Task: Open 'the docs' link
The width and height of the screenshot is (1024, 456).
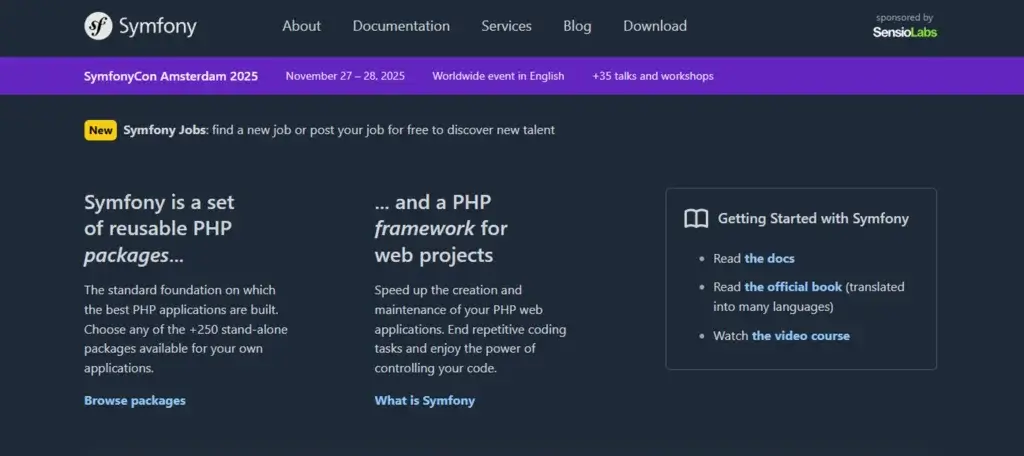Action: (x=769, y=259)
